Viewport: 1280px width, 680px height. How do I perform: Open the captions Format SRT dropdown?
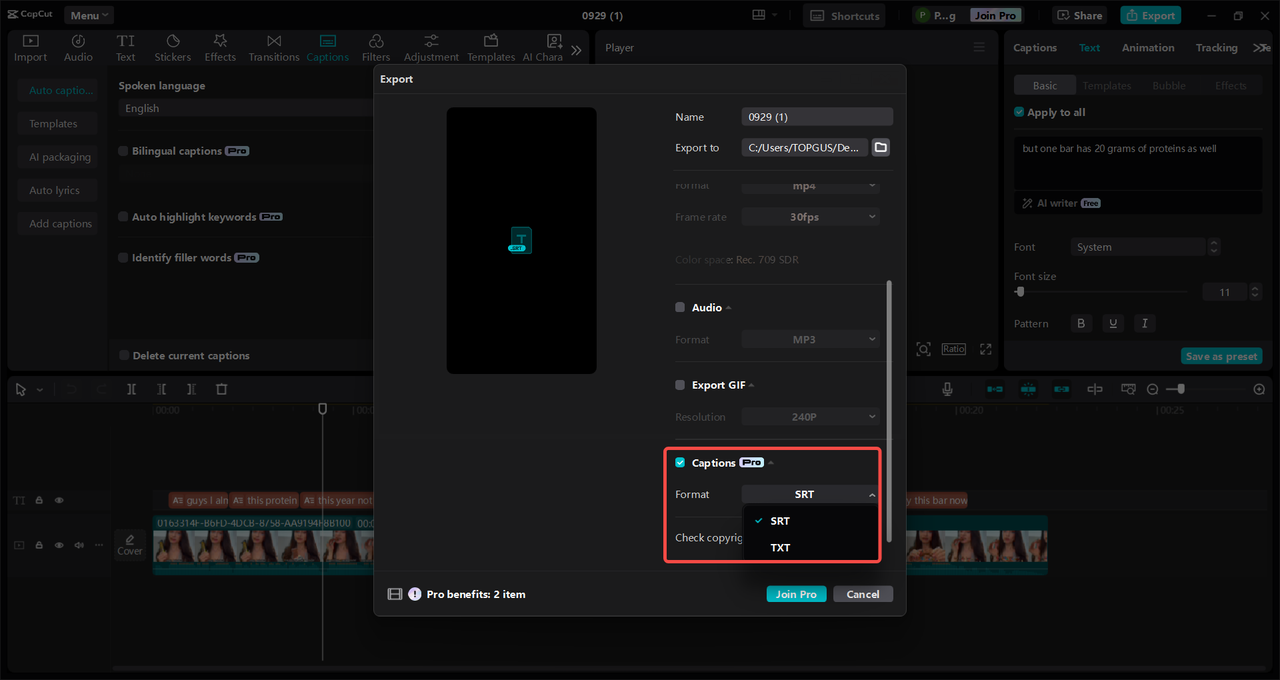point(811,494)
